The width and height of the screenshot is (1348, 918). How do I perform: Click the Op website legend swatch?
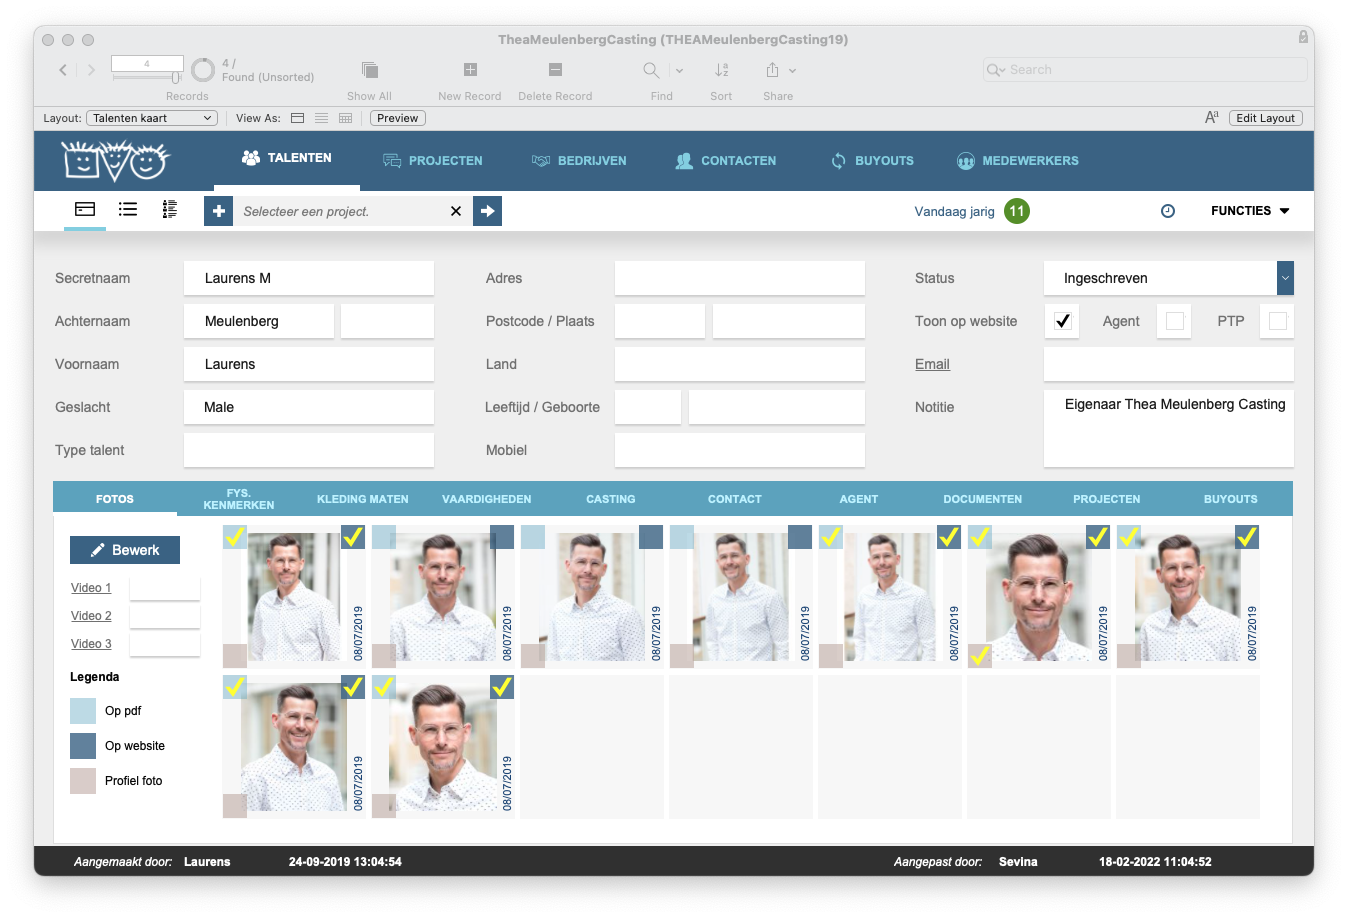click(x=83, y=746)
